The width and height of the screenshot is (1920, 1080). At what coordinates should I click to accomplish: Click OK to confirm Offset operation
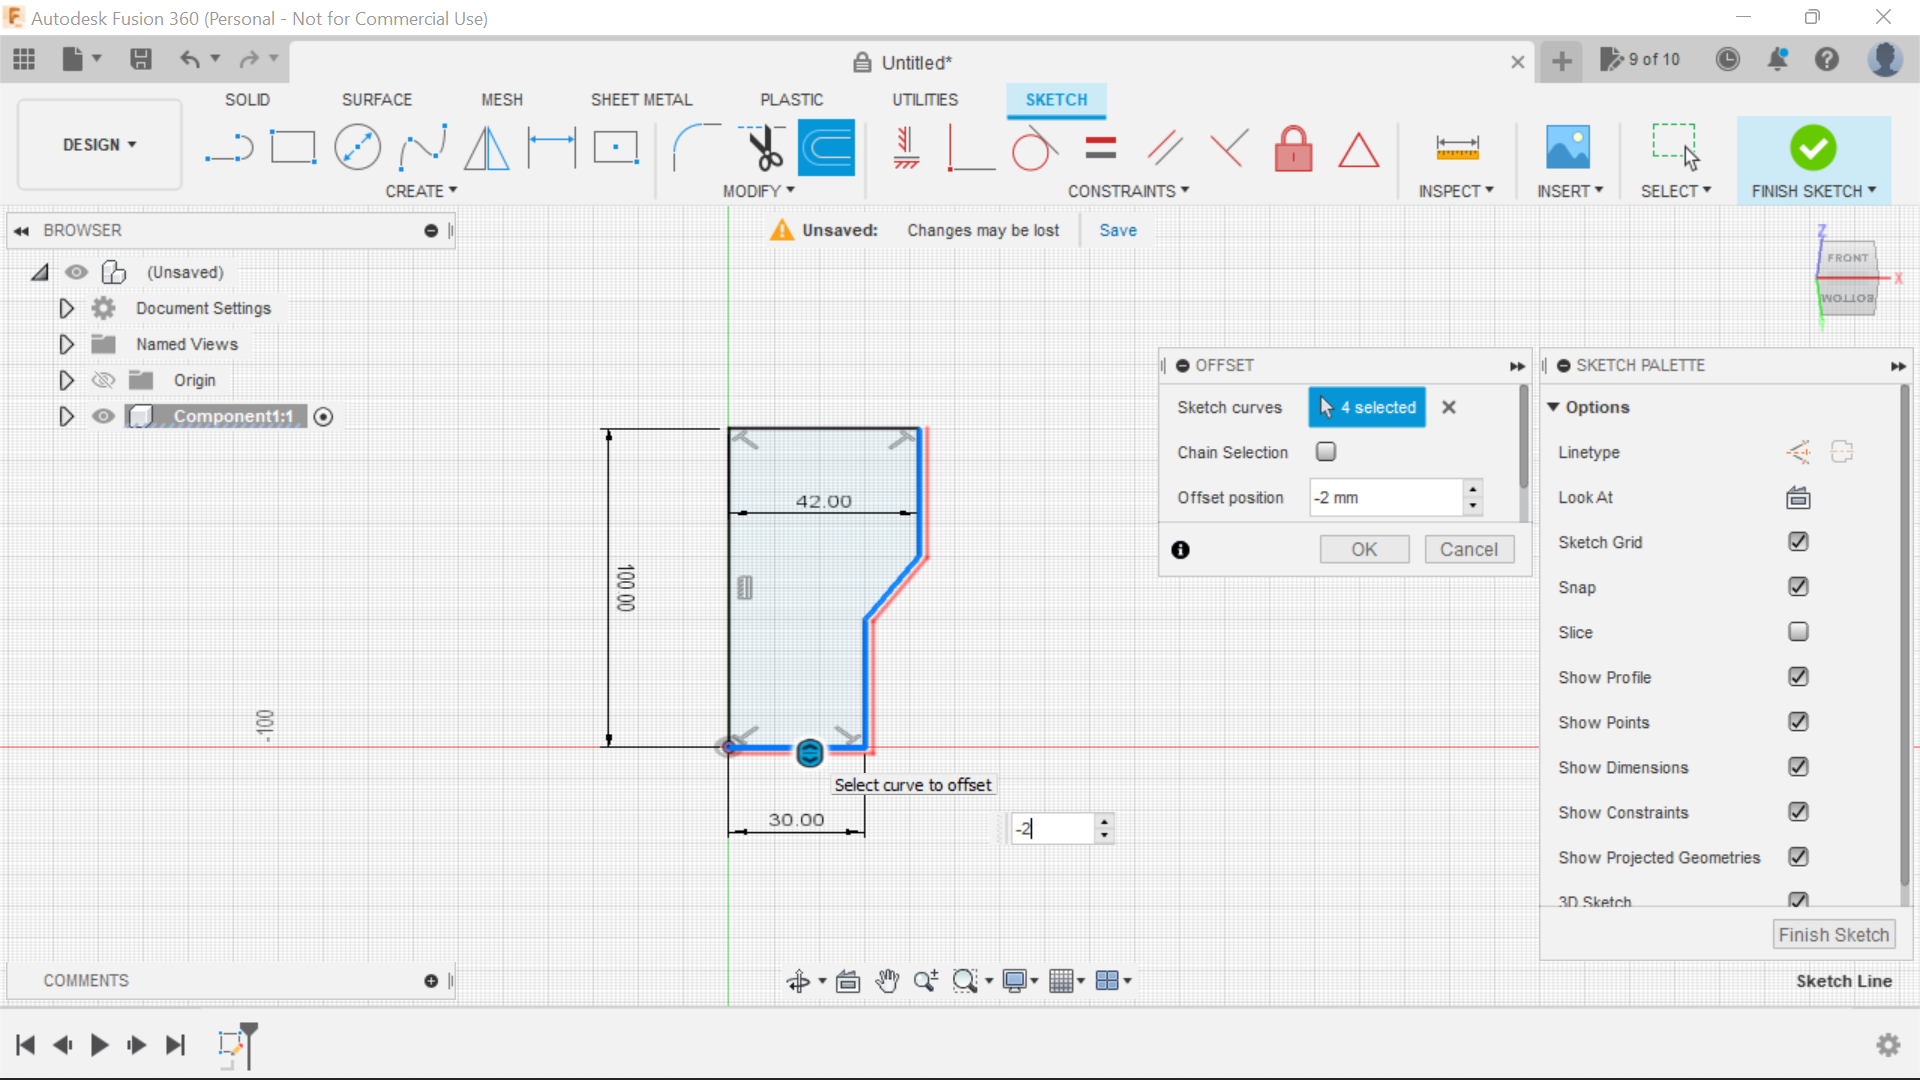1365,550
